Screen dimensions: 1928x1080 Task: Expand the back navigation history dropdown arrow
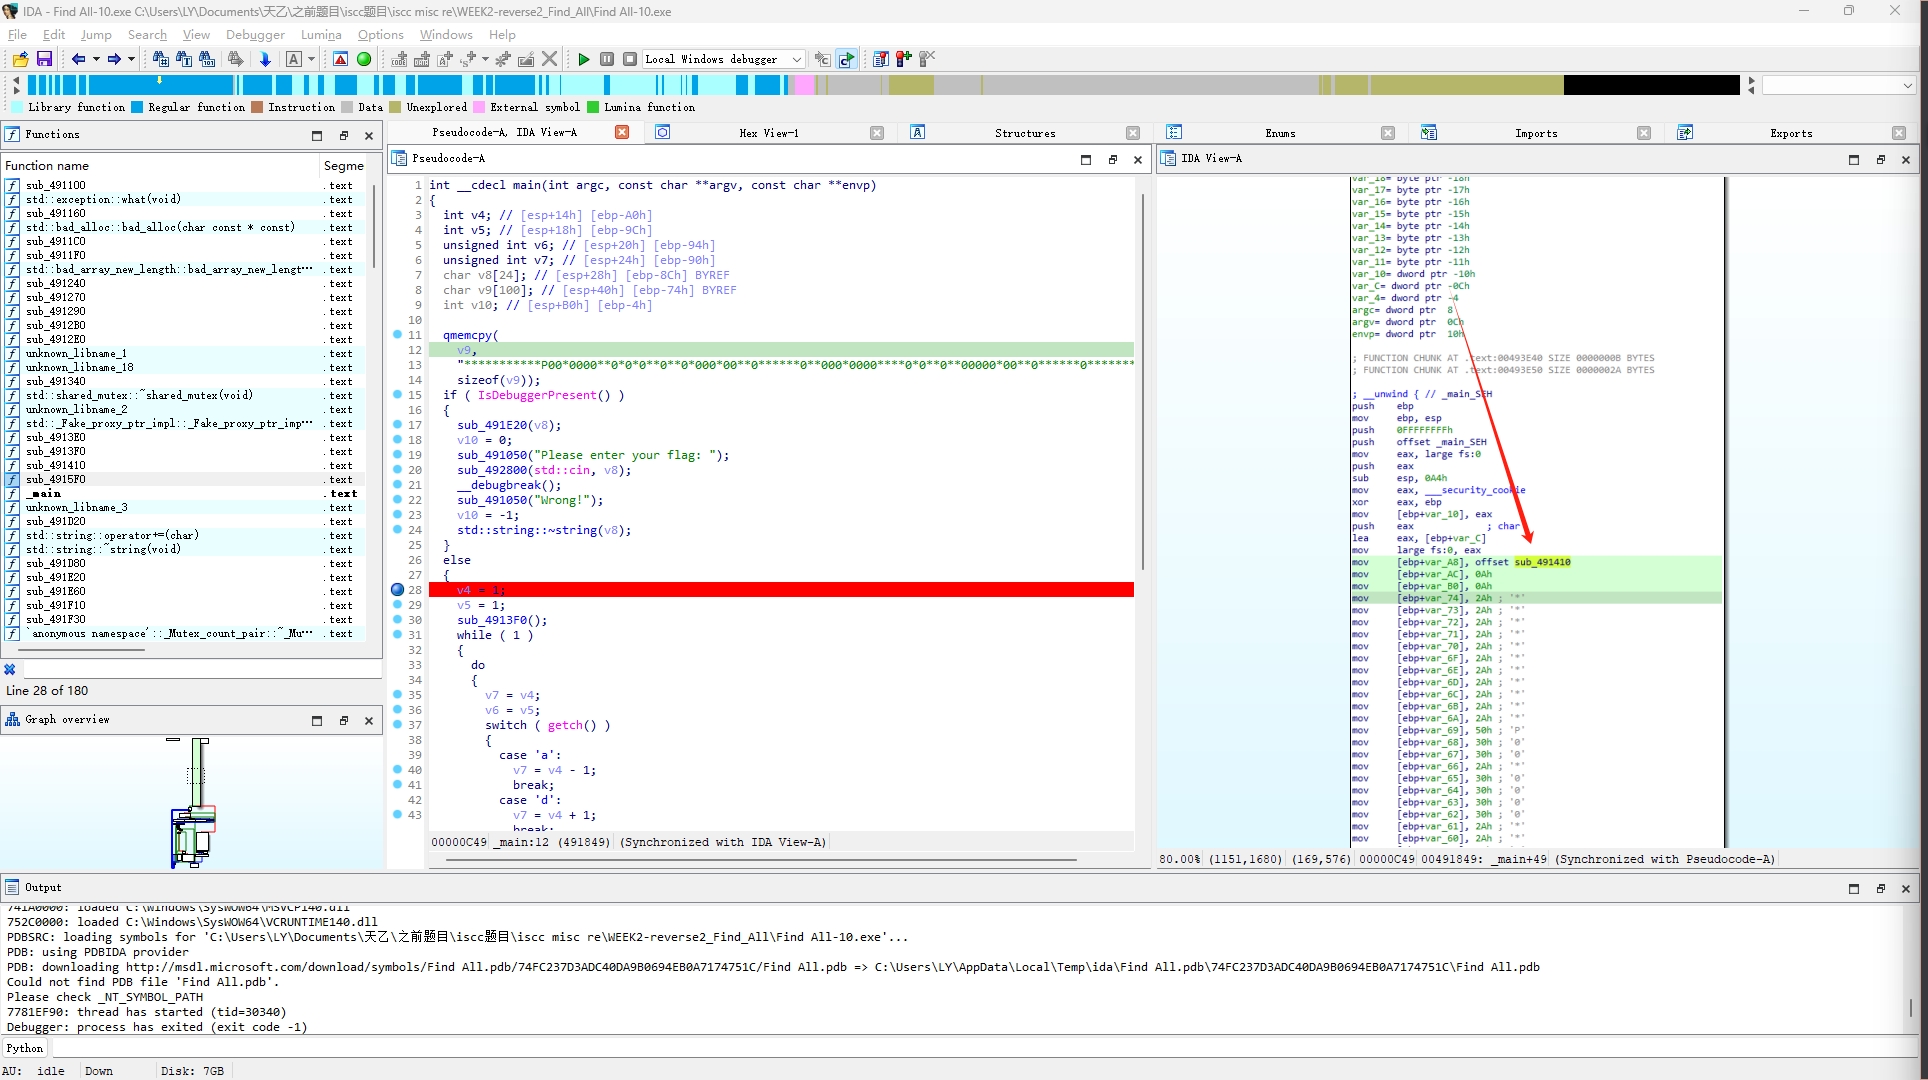[x=96, y=59]
